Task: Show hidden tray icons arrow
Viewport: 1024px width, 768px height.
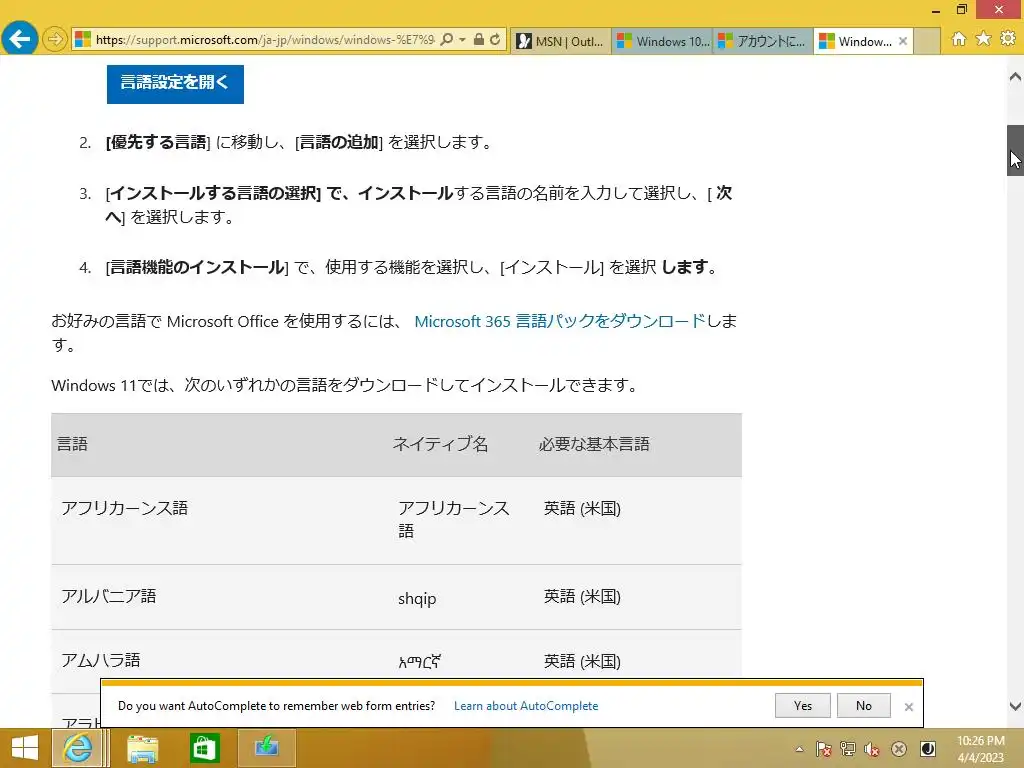Action: tap(799, 749)
